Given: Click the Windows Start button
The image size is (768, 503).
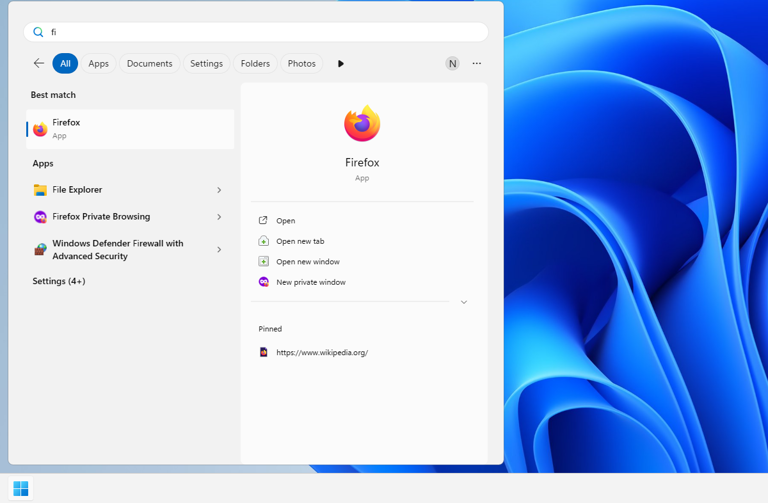Looking at the screenshot, I should click(21, 488).
